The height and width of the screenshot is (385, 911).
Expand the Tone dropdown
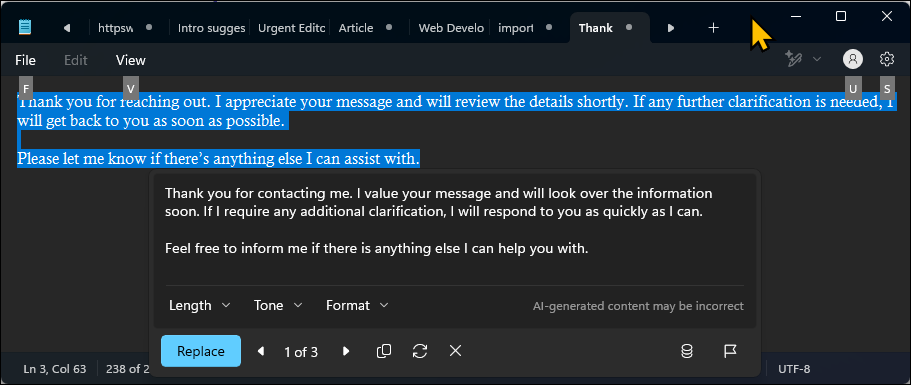(278, 305)
